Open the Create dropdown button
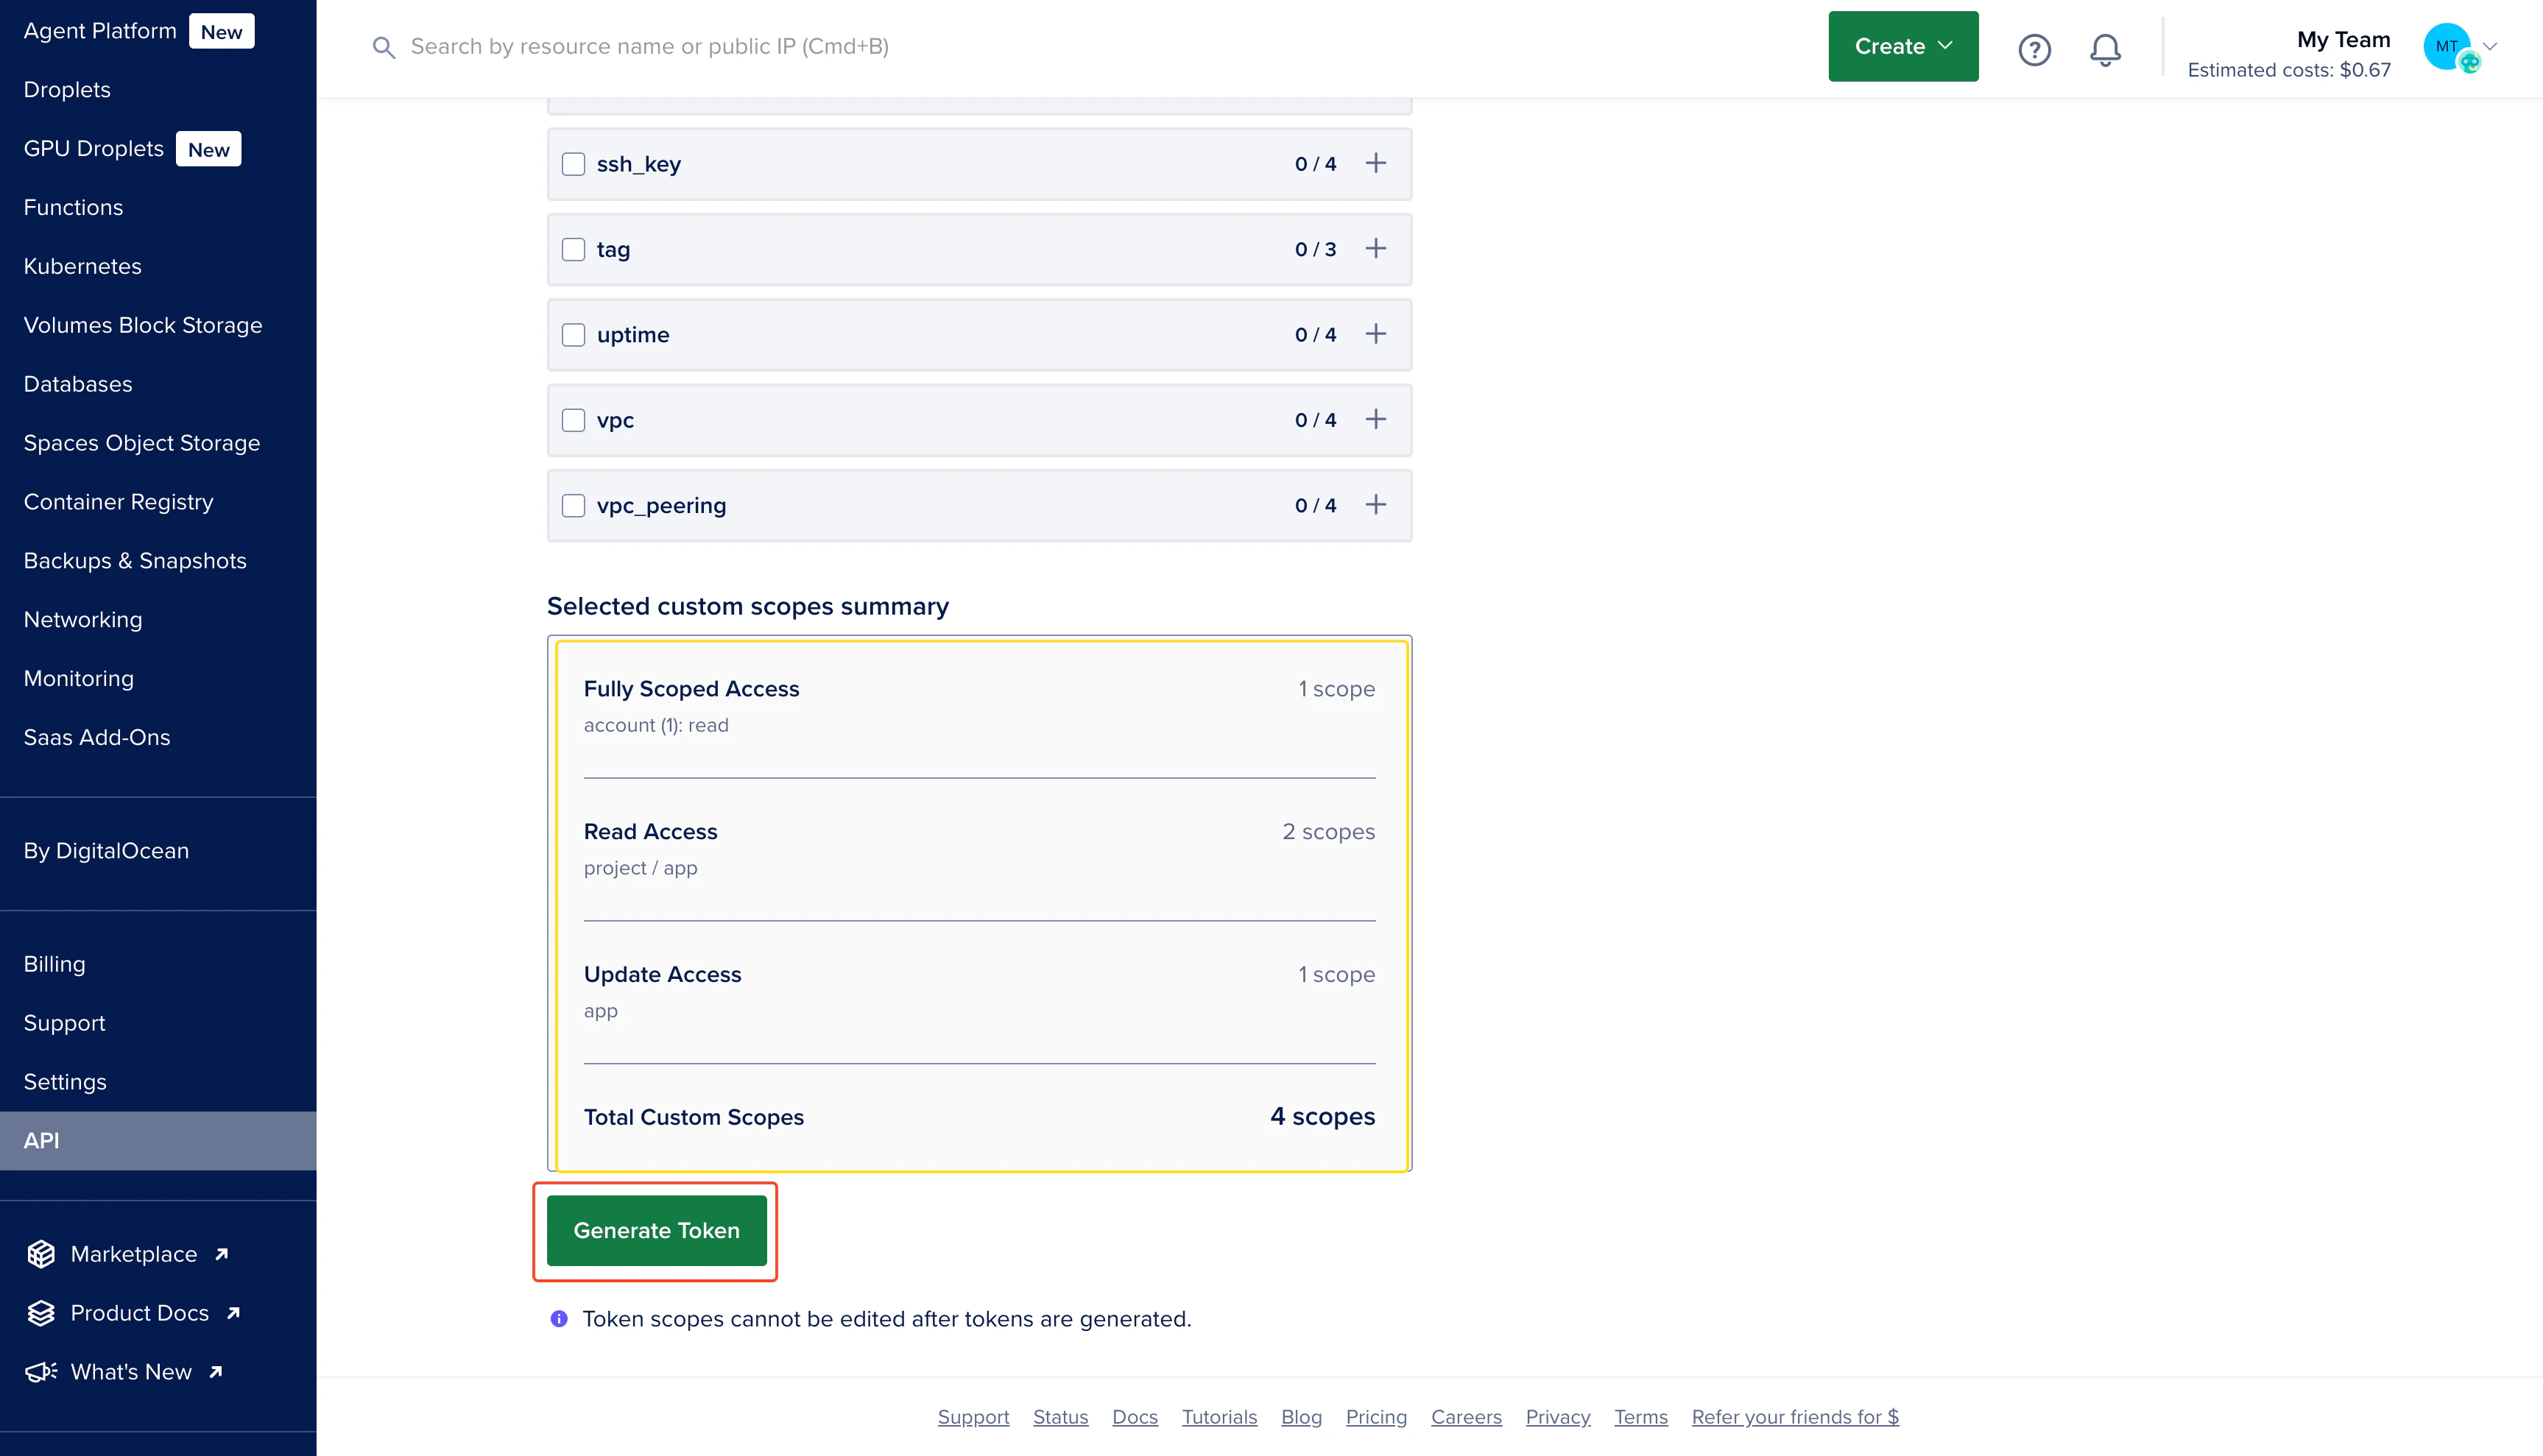 click(1903, 46)
